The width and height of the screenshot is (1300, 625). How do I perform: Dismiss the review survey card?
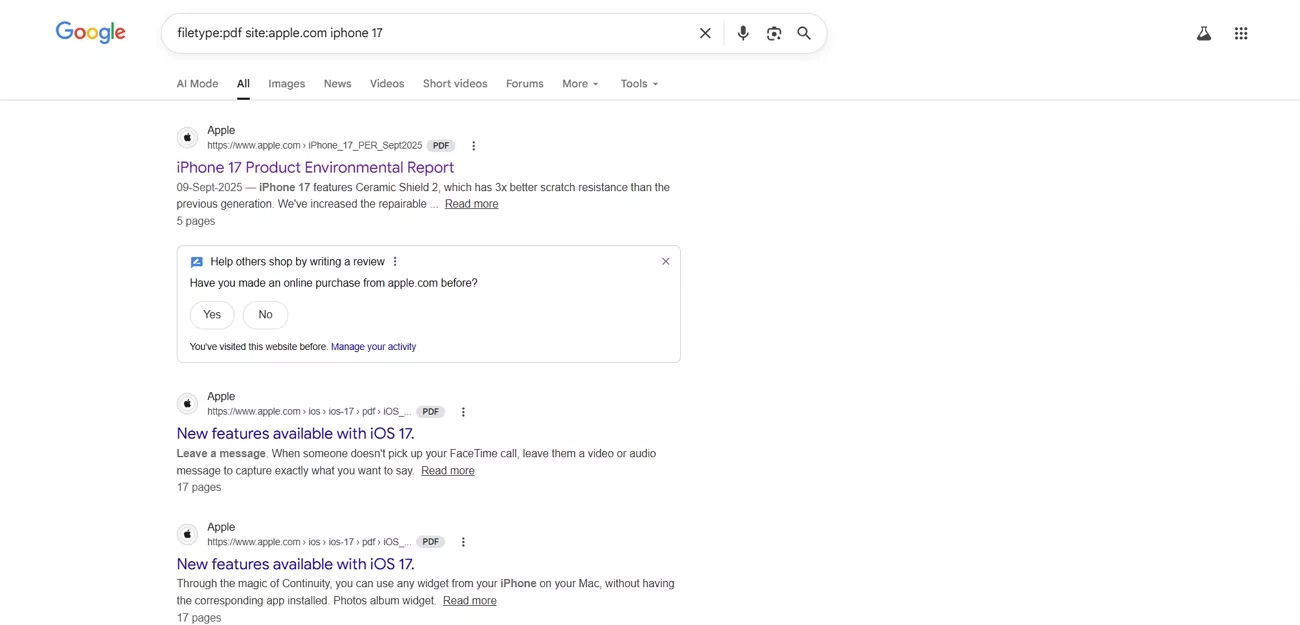click(665, 261)
